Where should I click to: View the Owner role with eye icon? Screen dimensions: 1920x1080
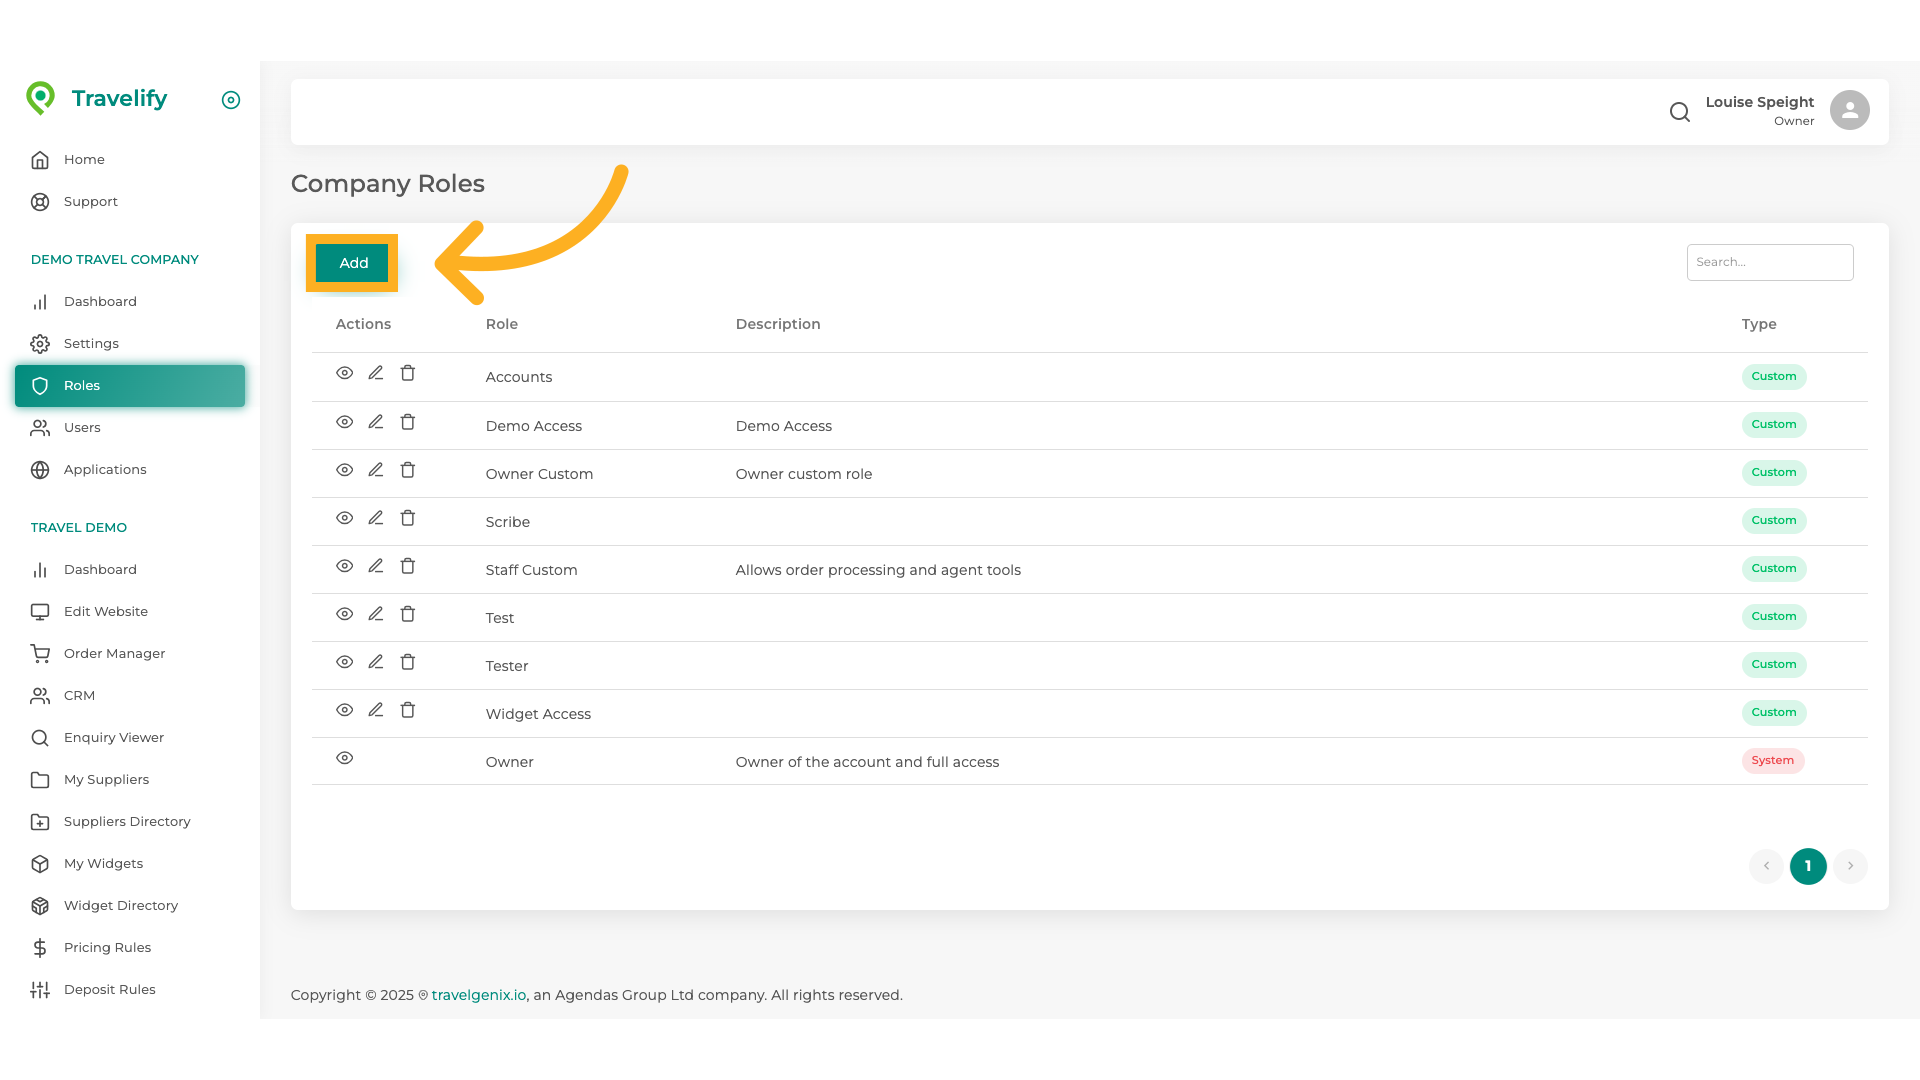pyautogui.click(x=345, y=758)
